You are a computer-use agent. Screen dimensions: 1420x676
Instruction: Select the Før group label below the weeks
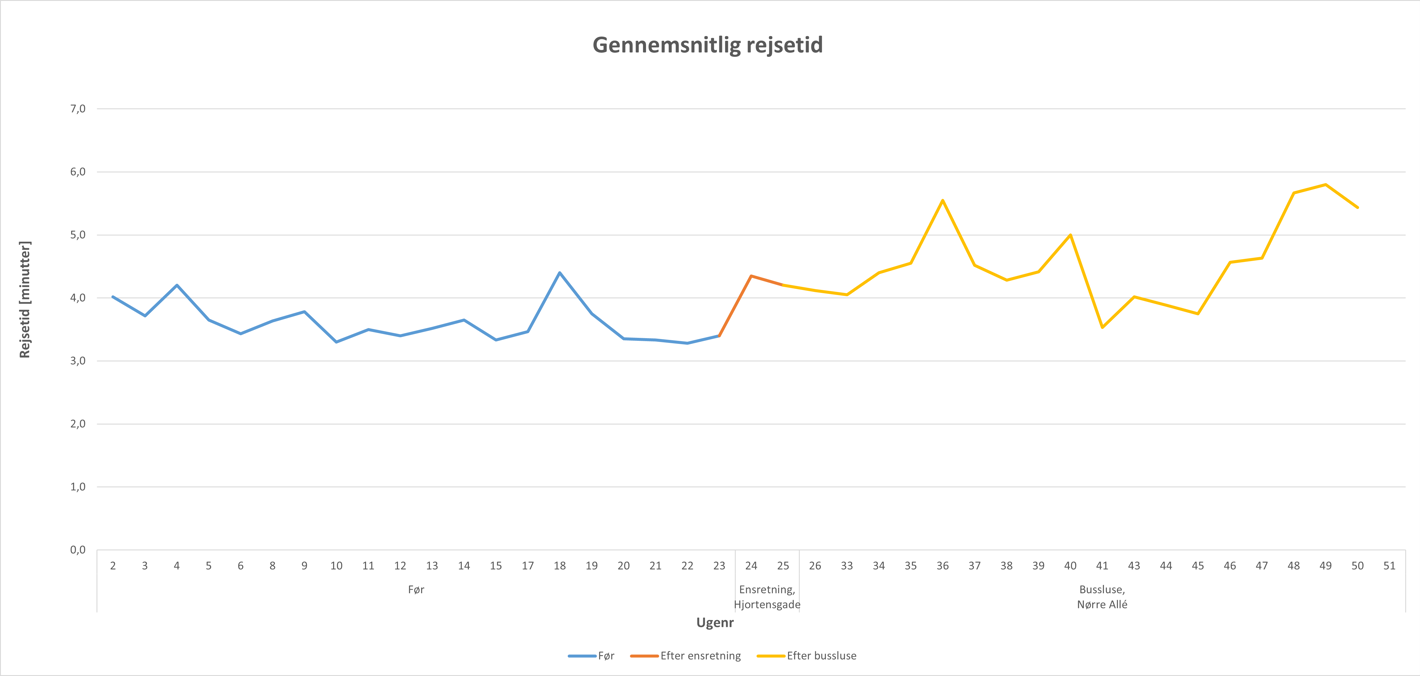point(416,590)
